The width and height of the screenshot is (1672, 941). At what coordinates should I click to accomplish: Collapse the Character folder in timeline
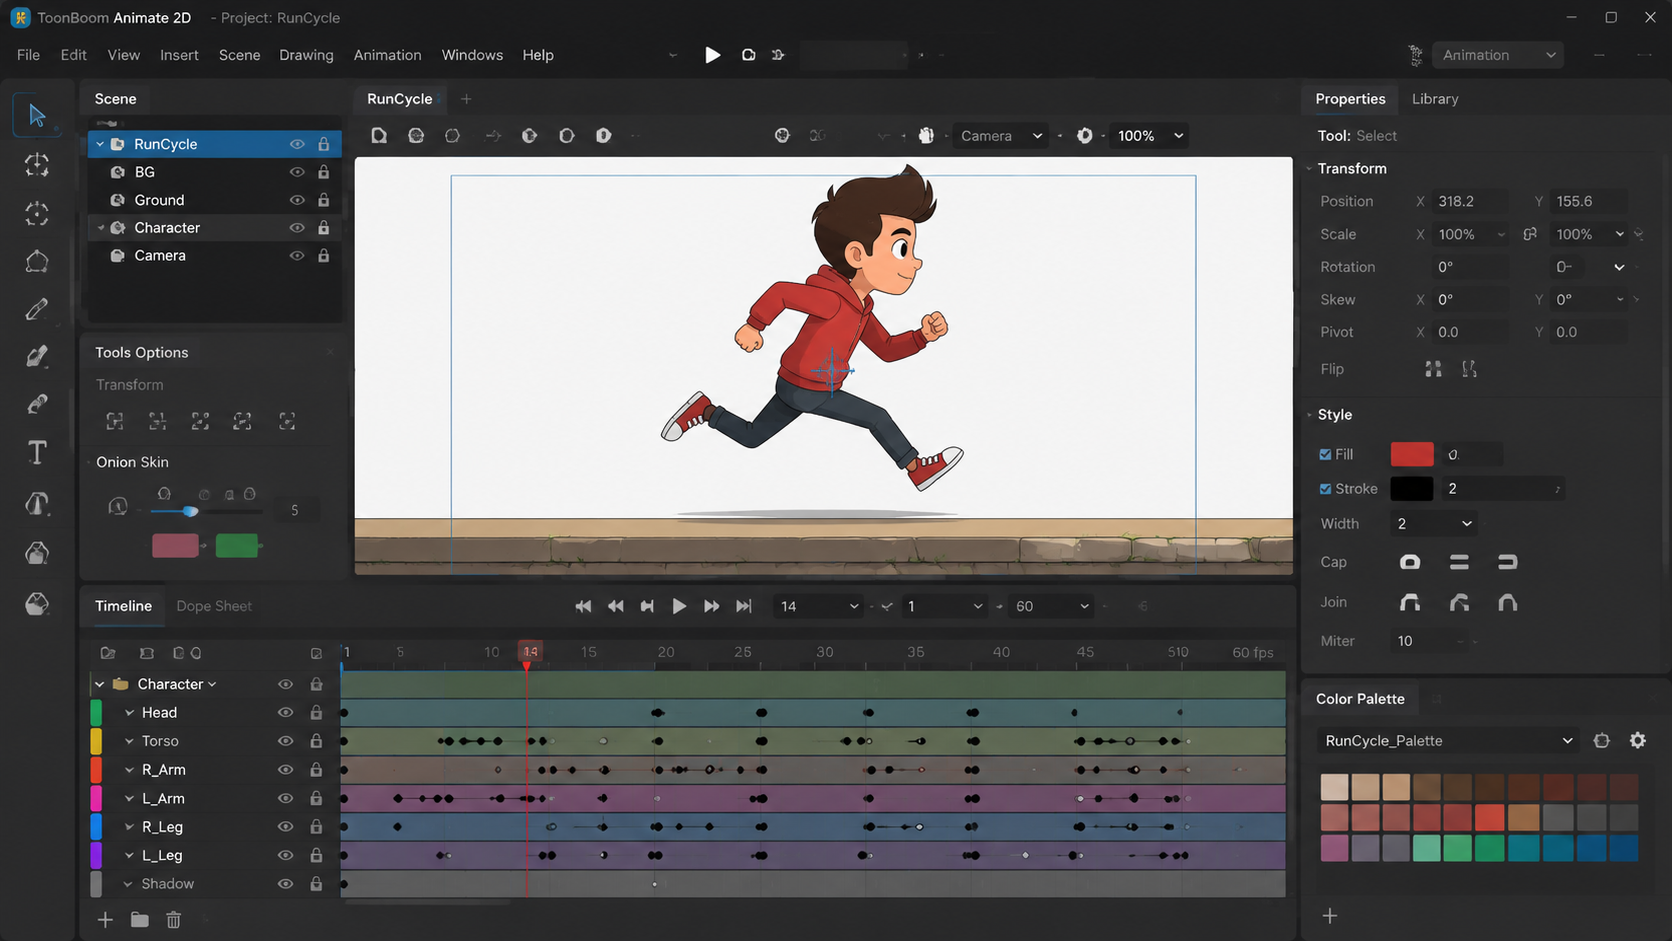(x=99, y=684)
